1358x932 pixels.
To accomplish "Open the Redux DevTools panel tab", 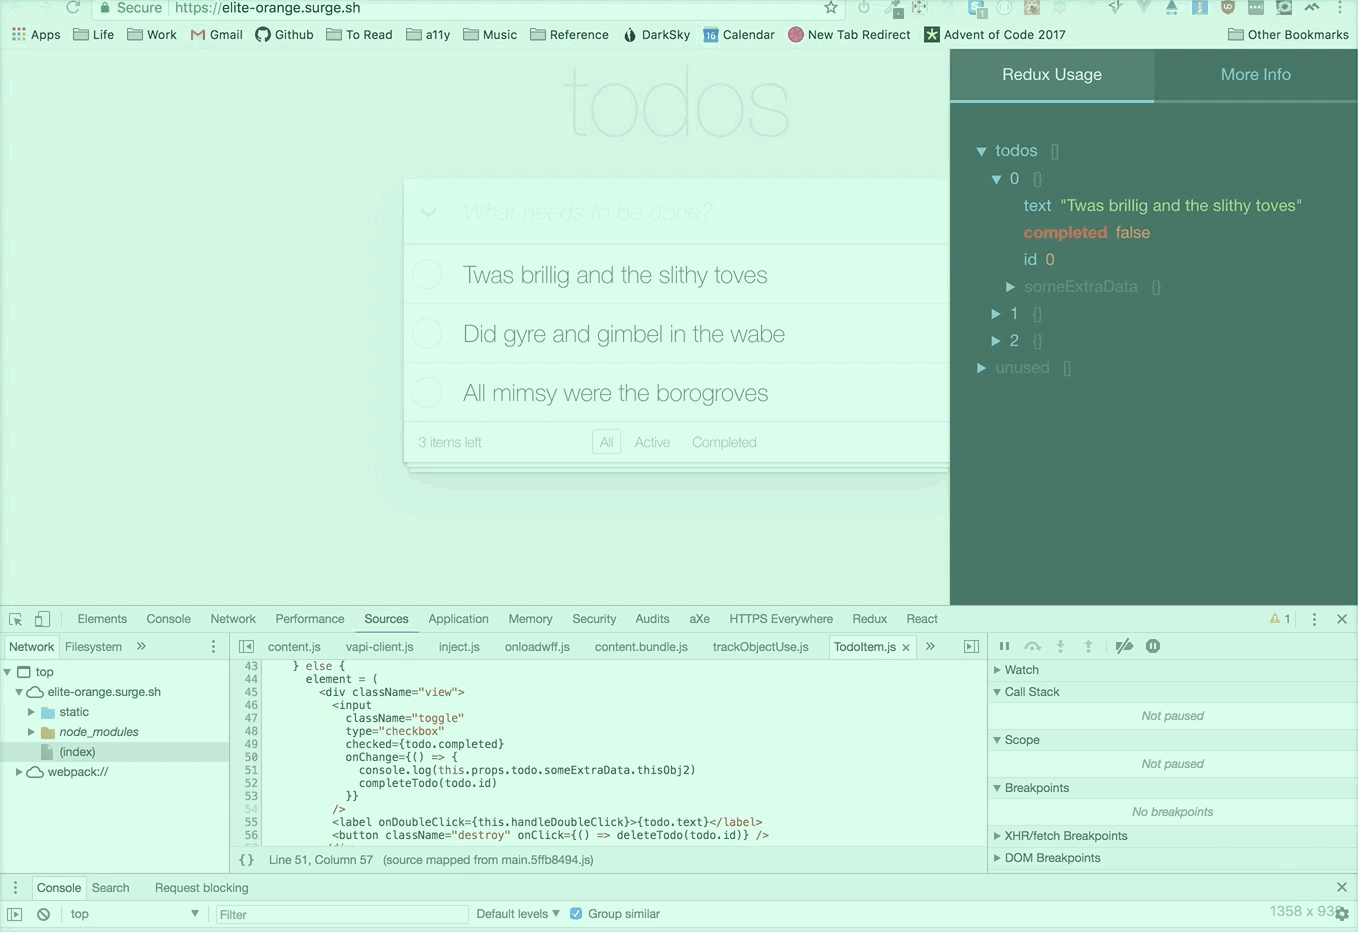I will click(x=869, y=619).
